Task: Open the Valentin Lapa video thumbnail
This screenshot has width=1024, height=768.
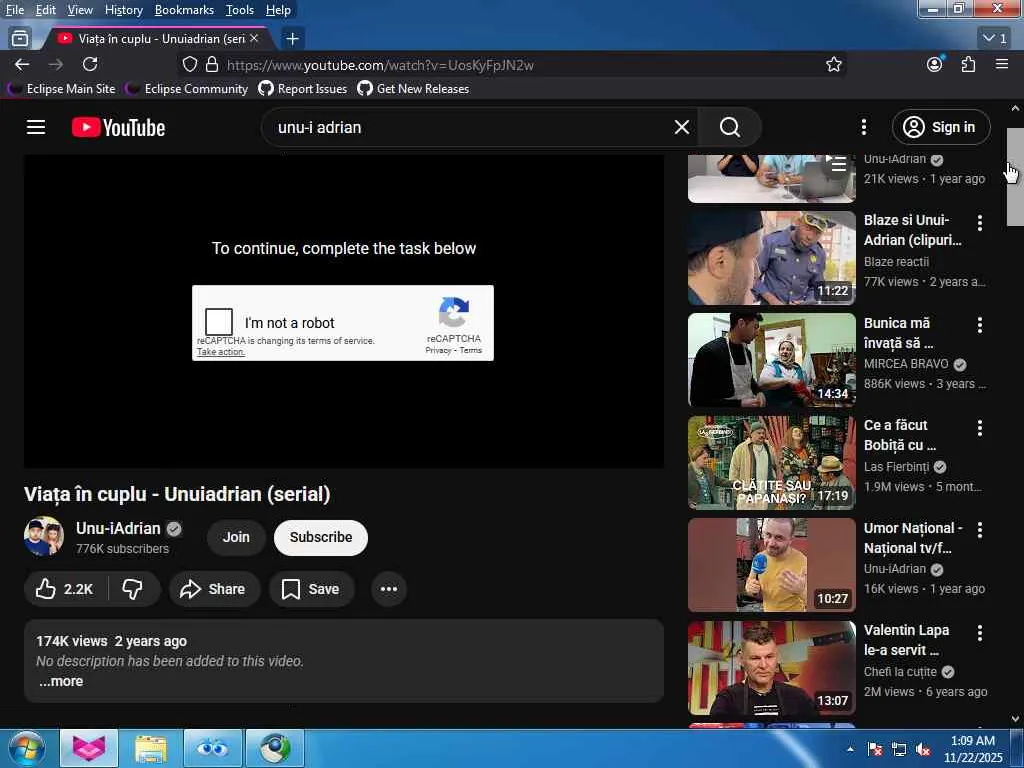Action: (771, 668)
